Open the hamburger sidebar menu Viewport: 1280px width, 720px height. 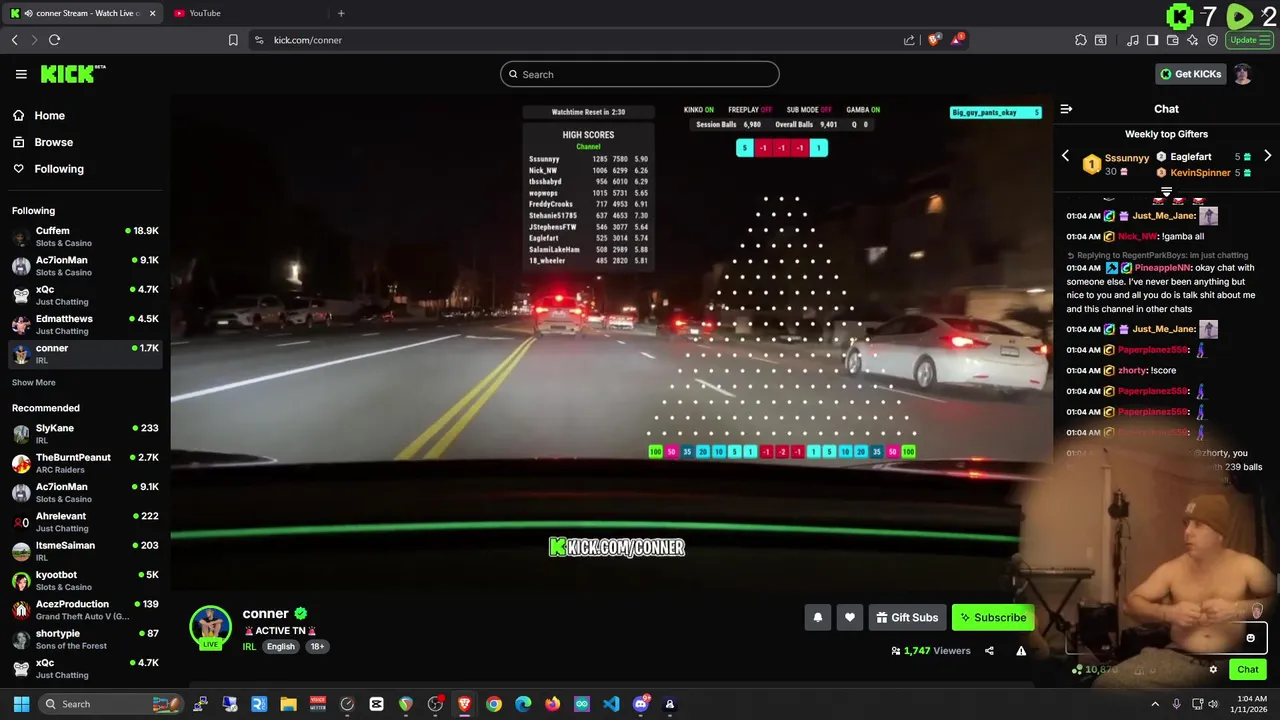point(21,74)
